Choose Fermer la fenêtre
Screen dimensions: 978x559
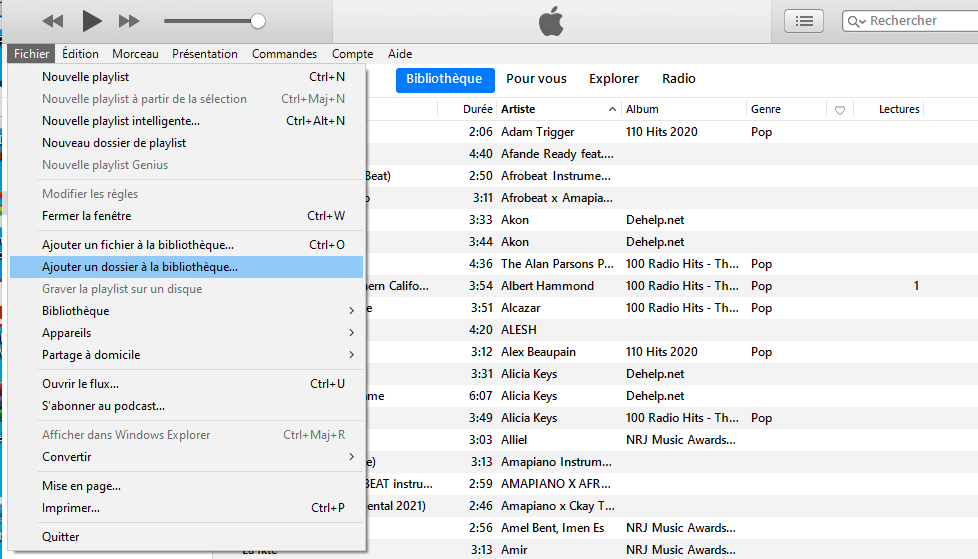[x=186, y=216]
